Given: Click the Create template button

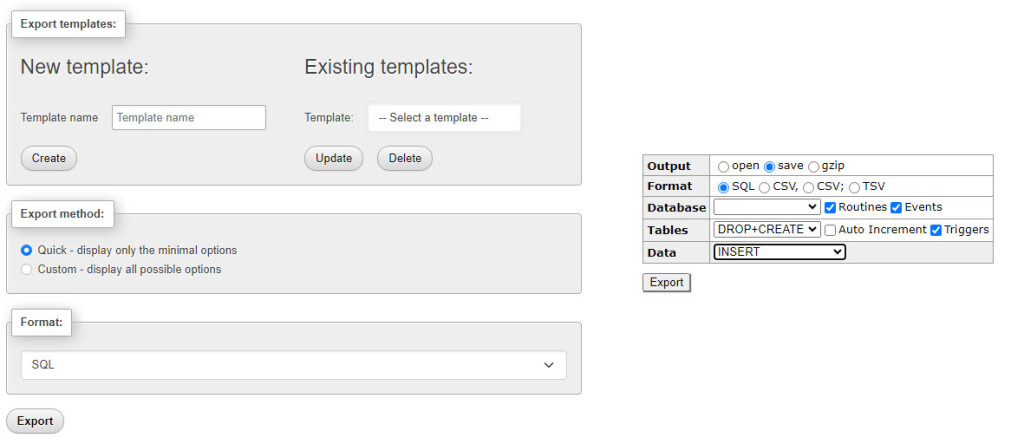Looking at the screenshot, I should click(48, 158).
